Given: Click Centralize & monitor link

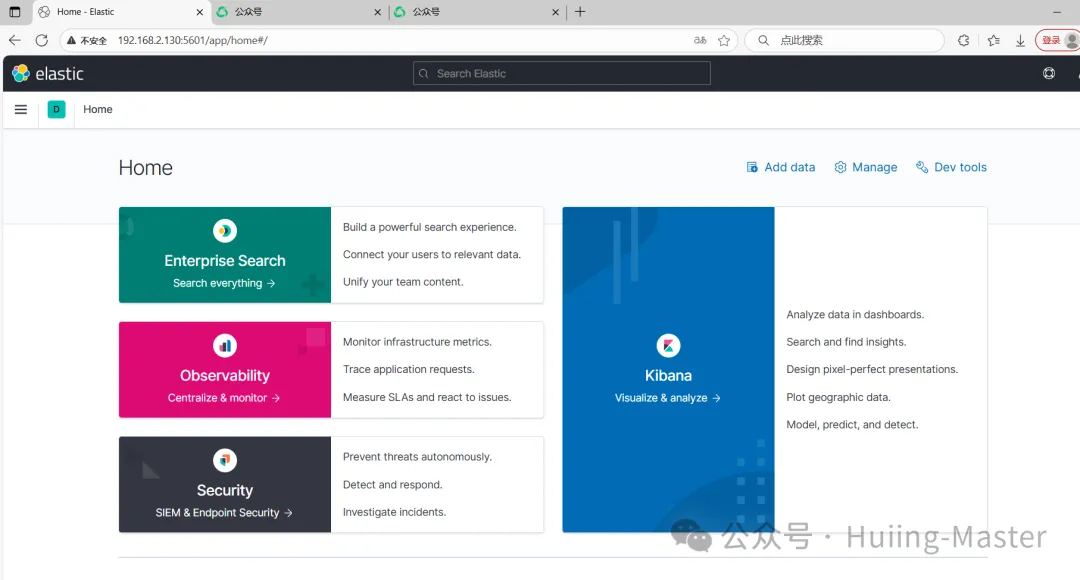Looking at the screenshot, I should [224, 398].
